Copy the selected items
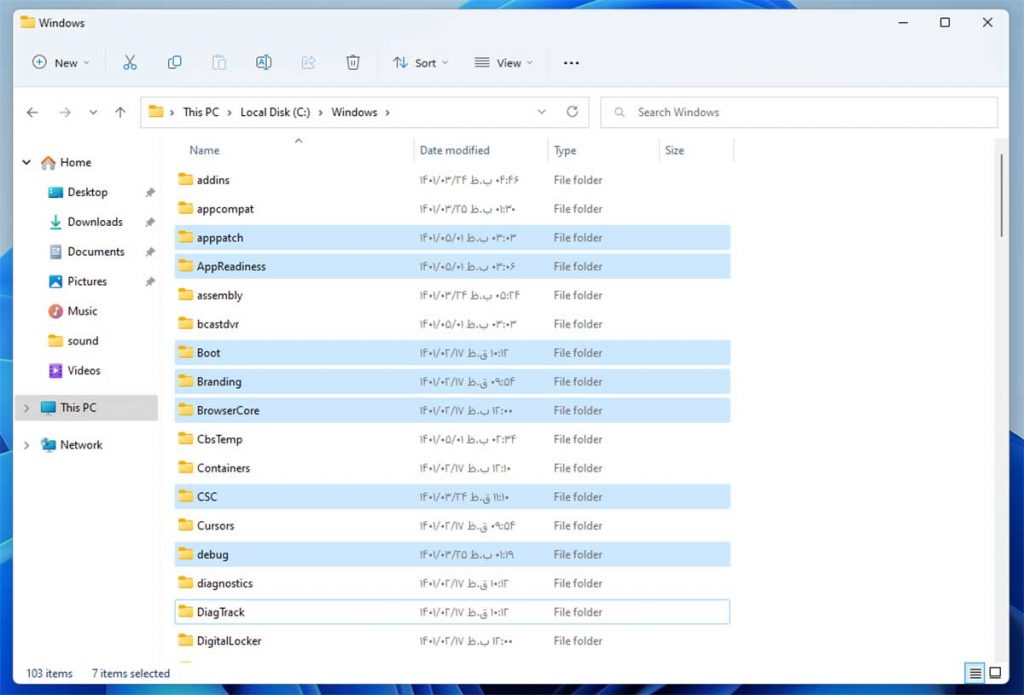The width and height of the screenshot is (1024, 695). tap(175, 62)
